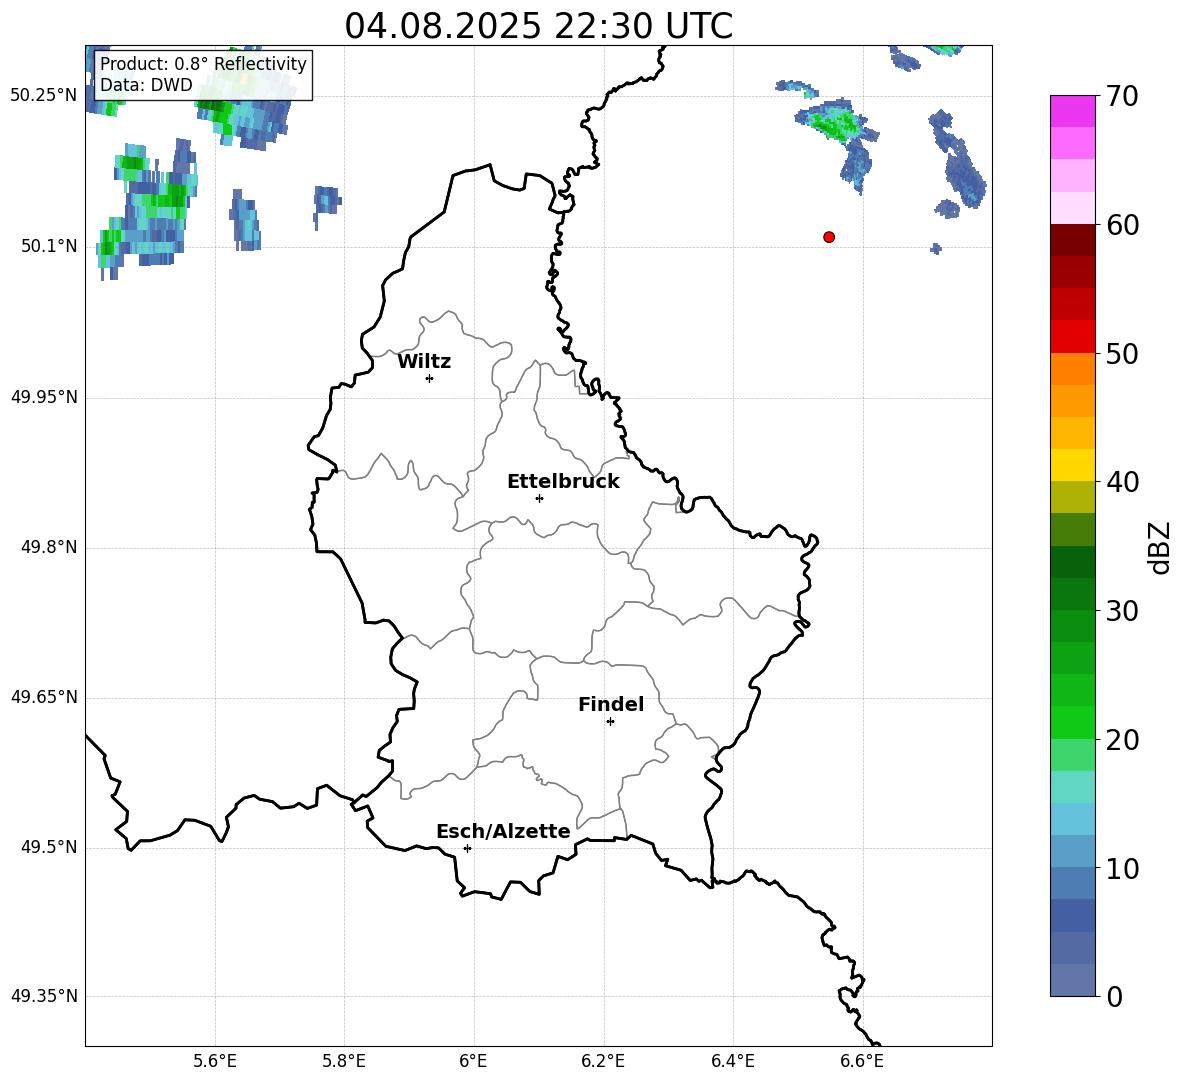Click the 50.1°N latitude label
Viewport: 1184px width, 1081px height.
click(x=49, y=247)
